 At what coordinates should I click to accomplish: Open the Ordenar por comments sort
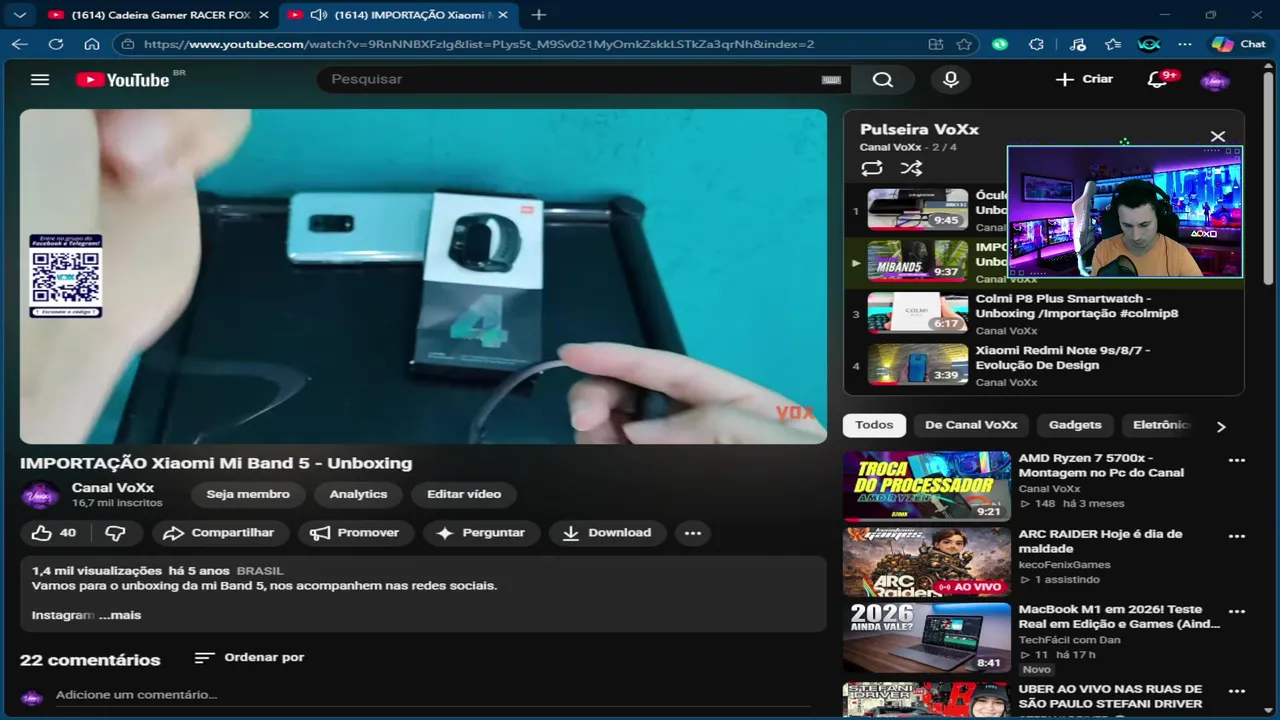[249, 657]
